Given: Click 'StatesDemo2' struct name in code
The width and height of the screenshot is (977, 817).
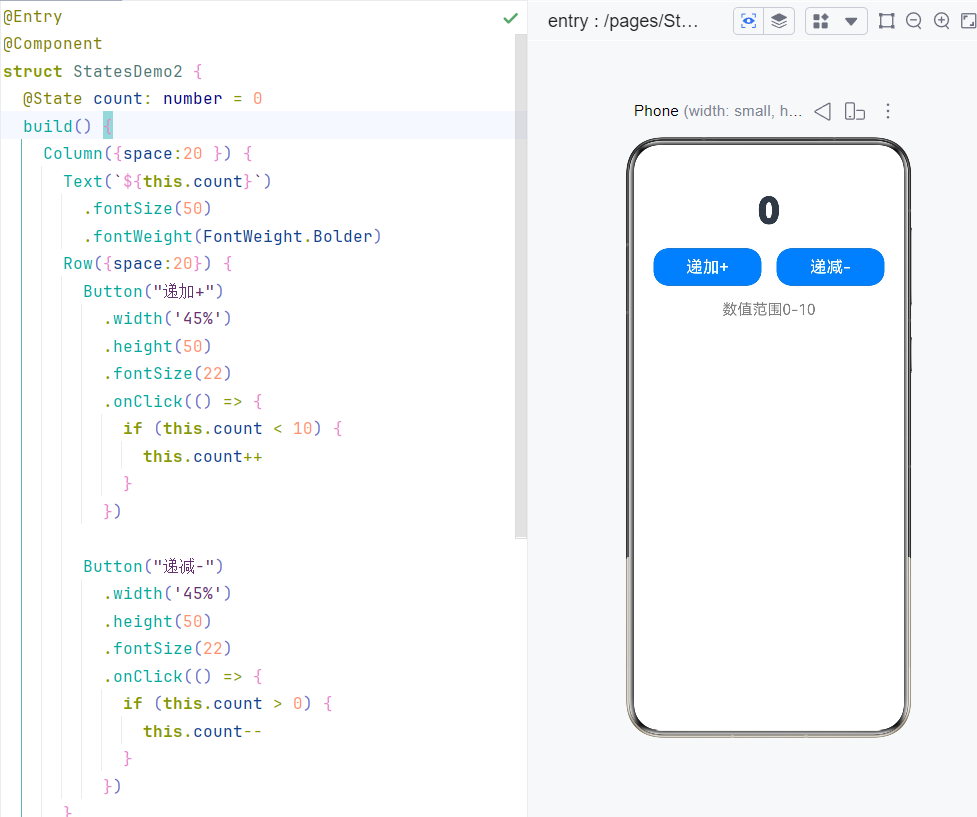Looking at the screenshot, I should click(128, 72).
